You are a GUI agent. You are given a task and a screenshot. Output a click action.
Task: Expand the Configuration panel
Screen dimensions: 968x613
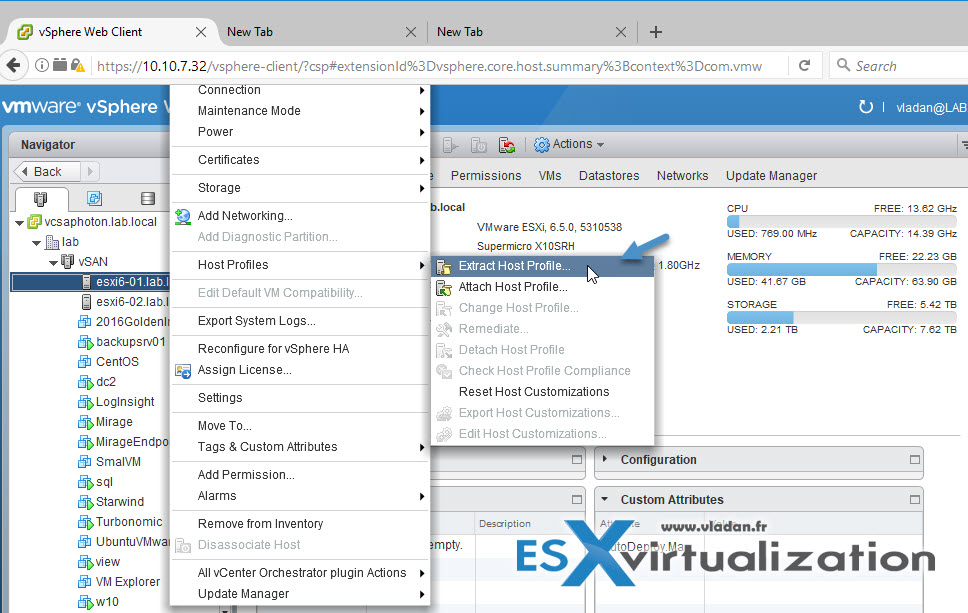tap(605, 459)
